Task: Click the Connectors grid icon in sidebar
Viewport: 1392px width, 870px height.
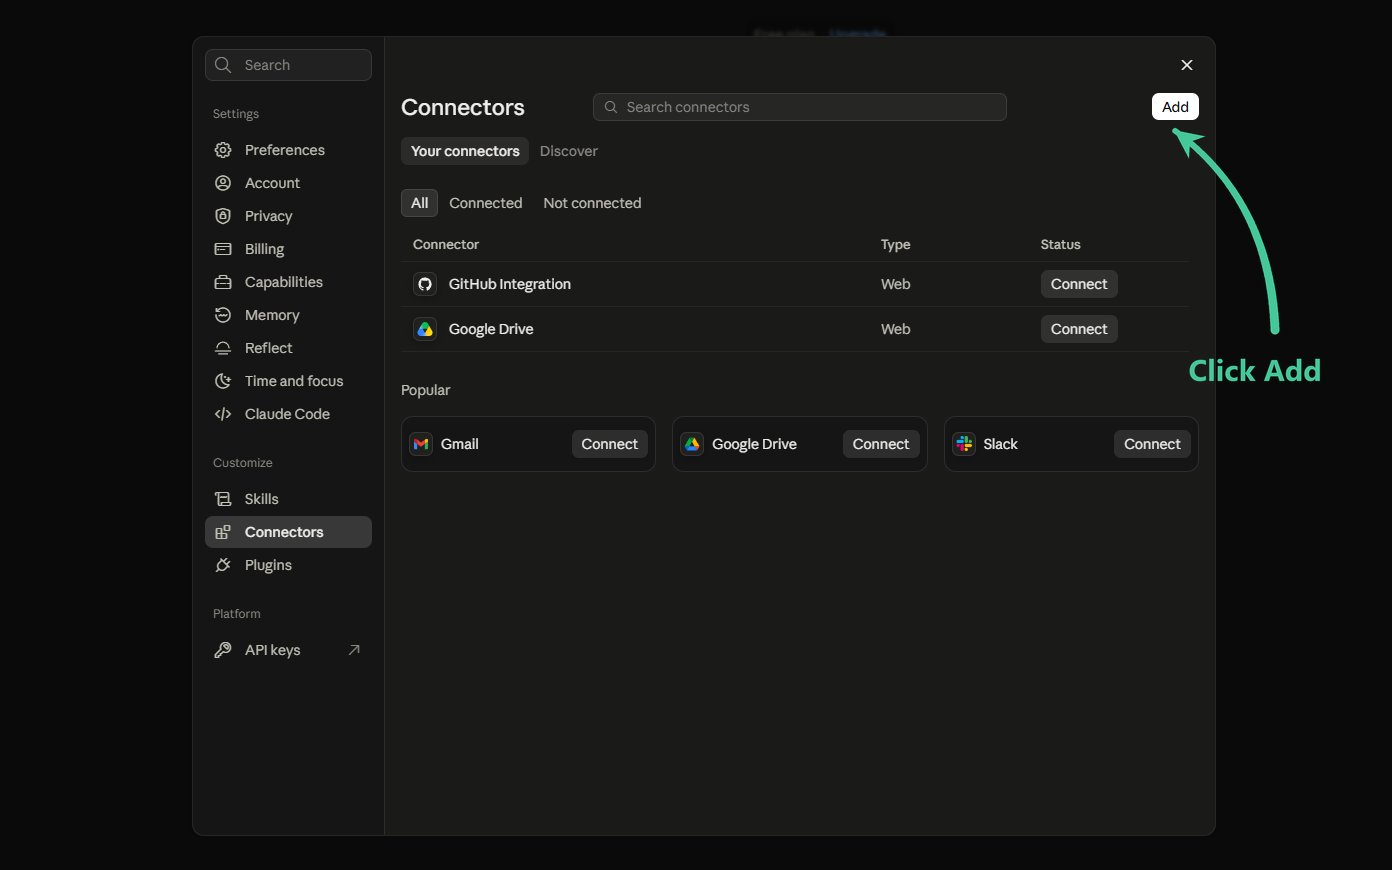Action: 223,532
